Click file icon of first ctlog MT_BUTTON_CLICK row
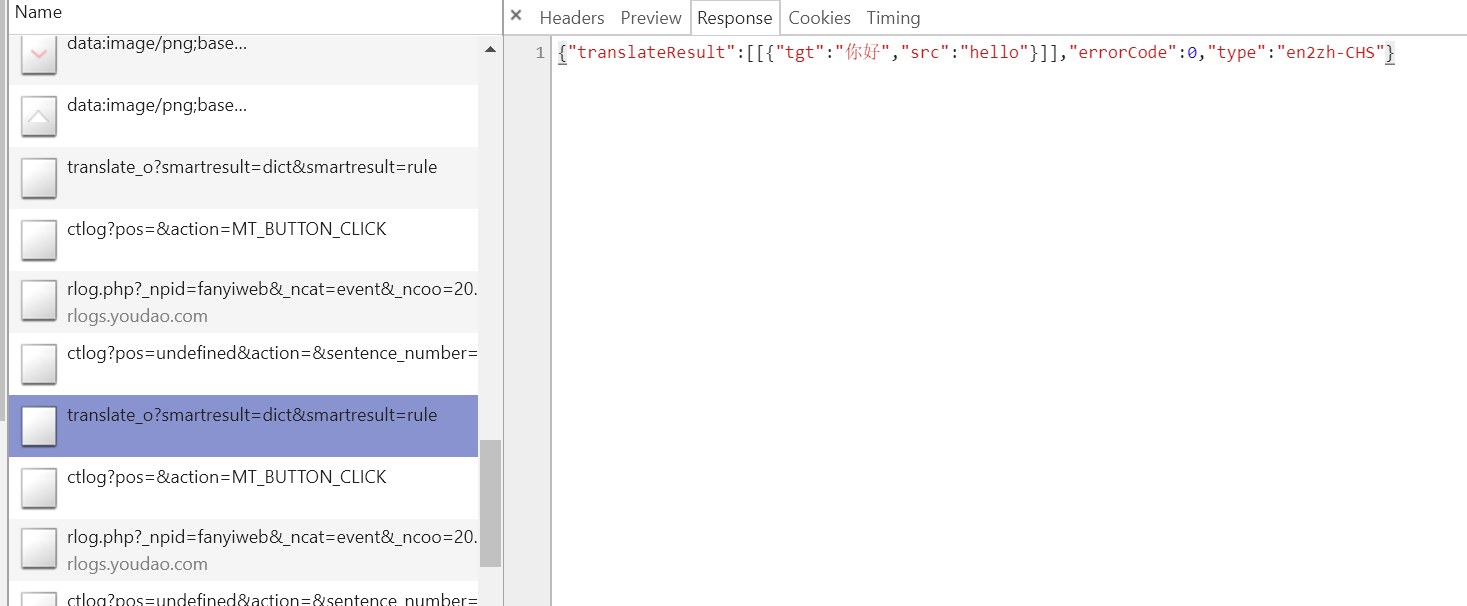 [x=39, y=240]
